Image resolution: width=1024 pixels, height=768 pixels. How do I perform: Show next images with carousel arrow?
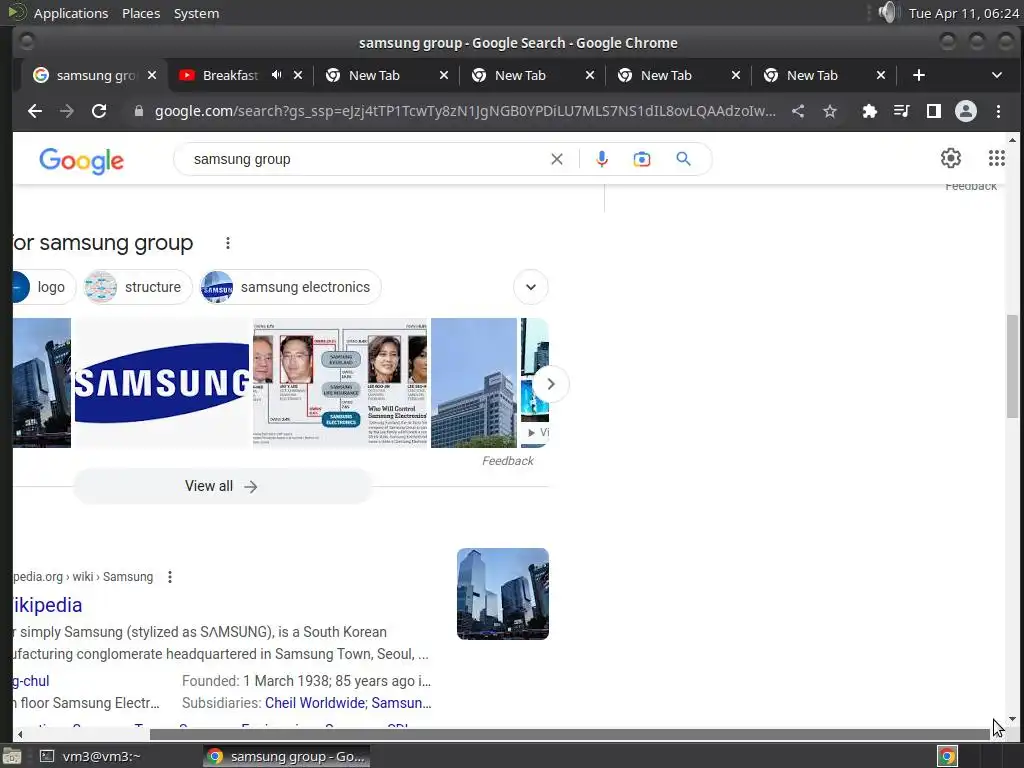point(551,384)
